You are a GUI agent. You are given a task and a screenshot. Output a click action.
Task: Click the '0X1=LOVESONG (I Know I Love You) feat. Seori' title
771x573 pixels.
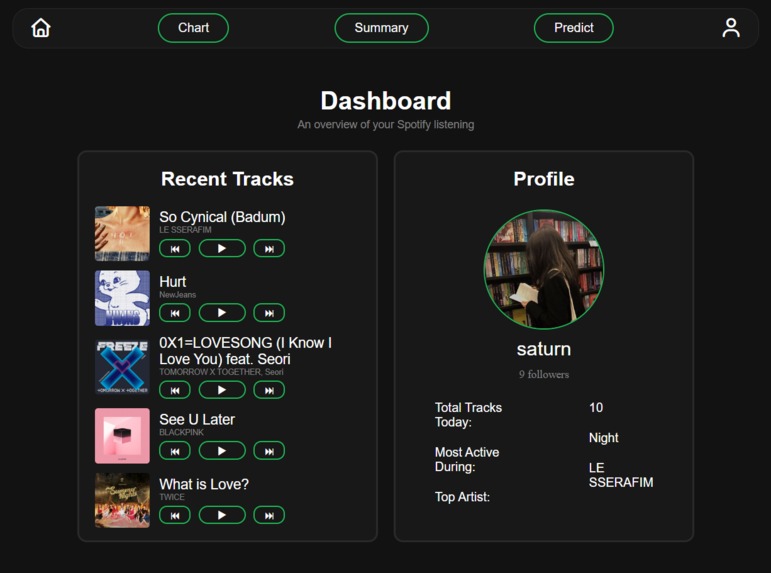click(x=245, y=351)
